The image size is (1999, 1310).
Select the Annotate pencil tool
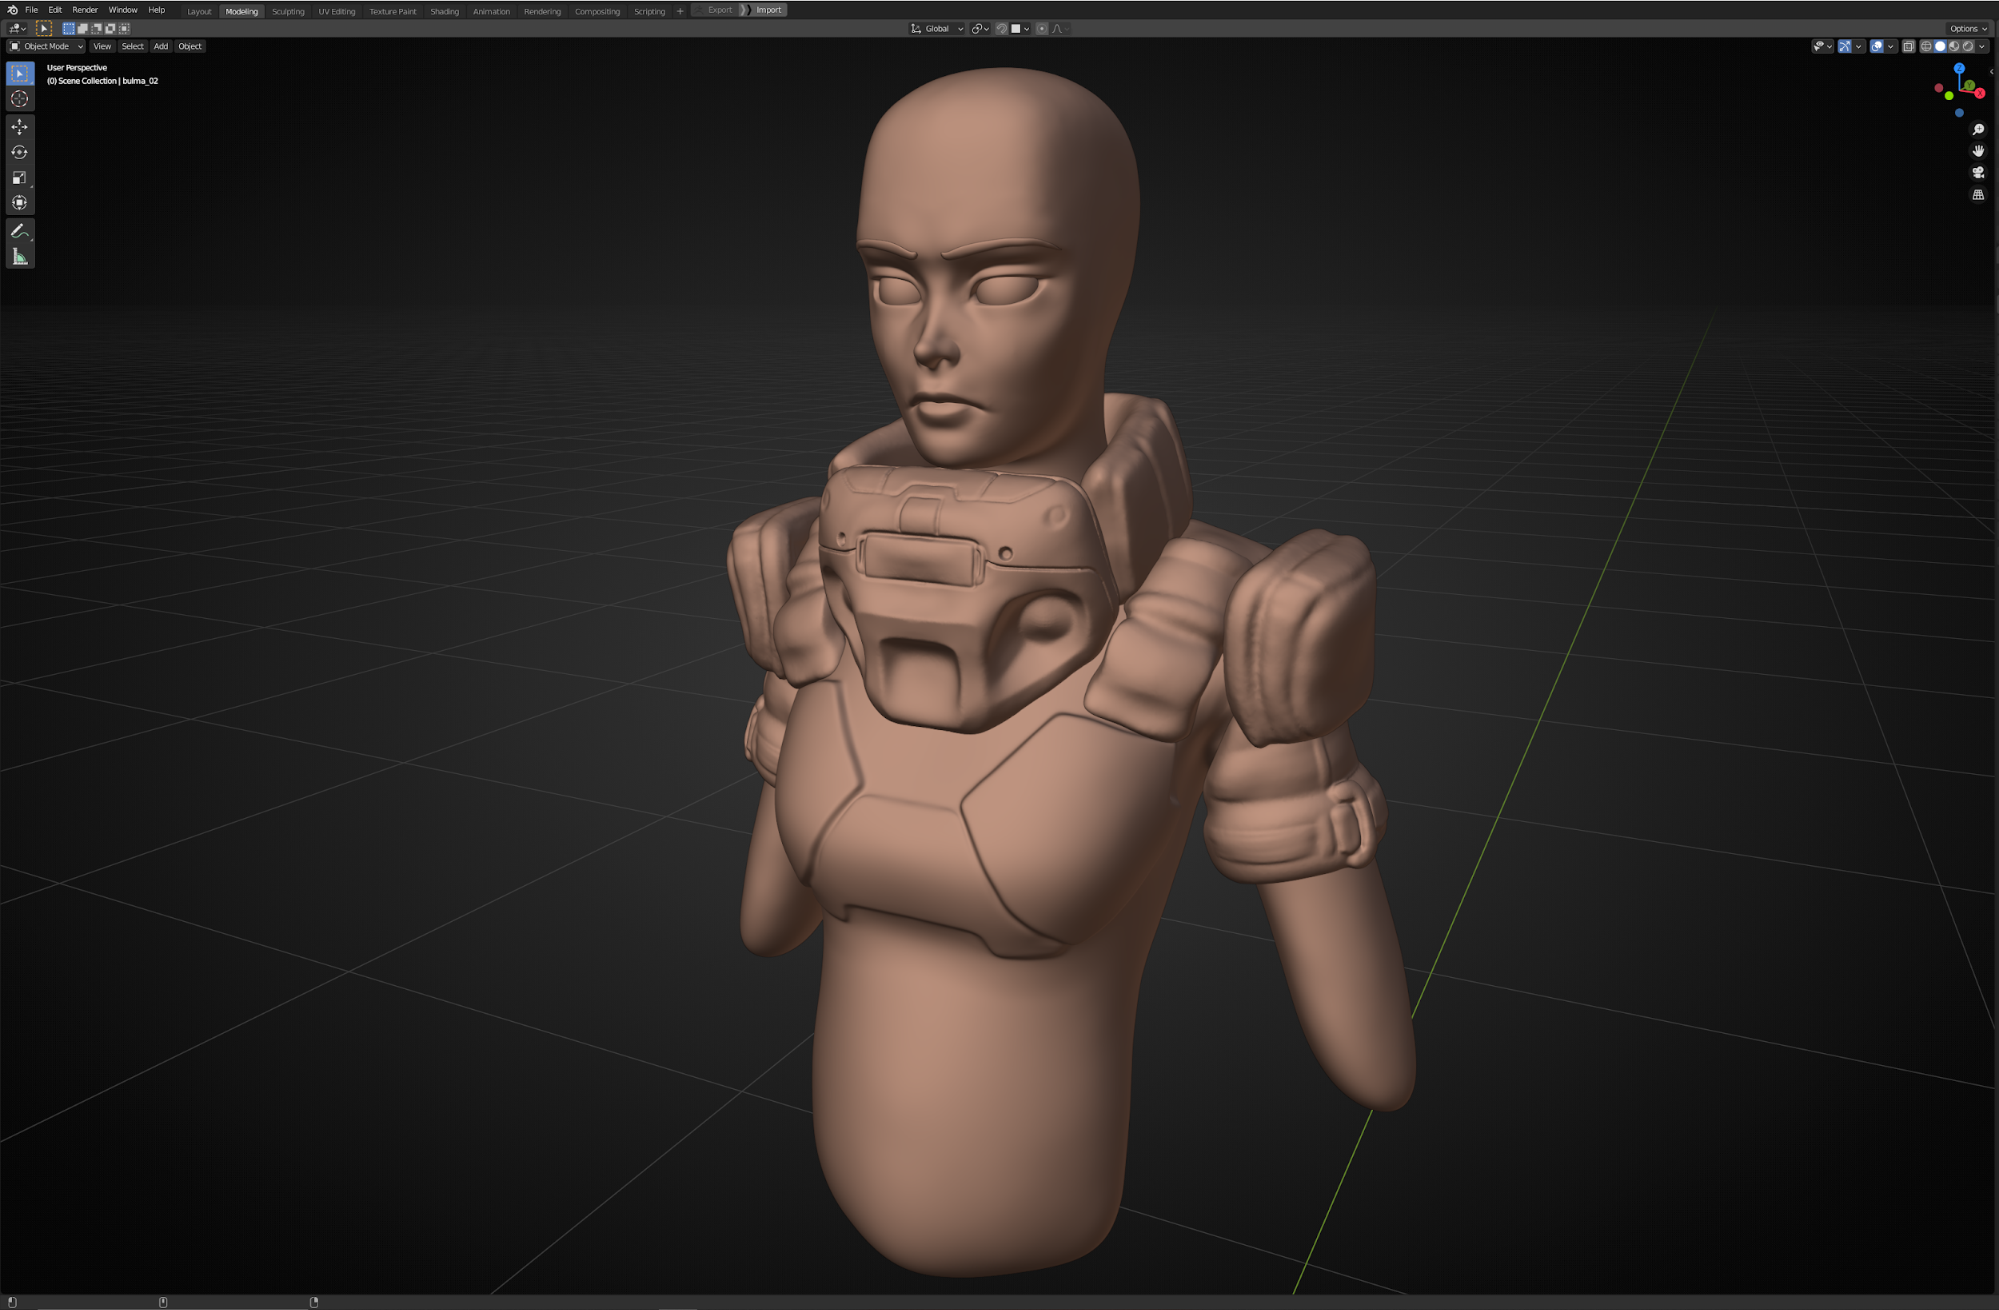(x=20, y=231)
